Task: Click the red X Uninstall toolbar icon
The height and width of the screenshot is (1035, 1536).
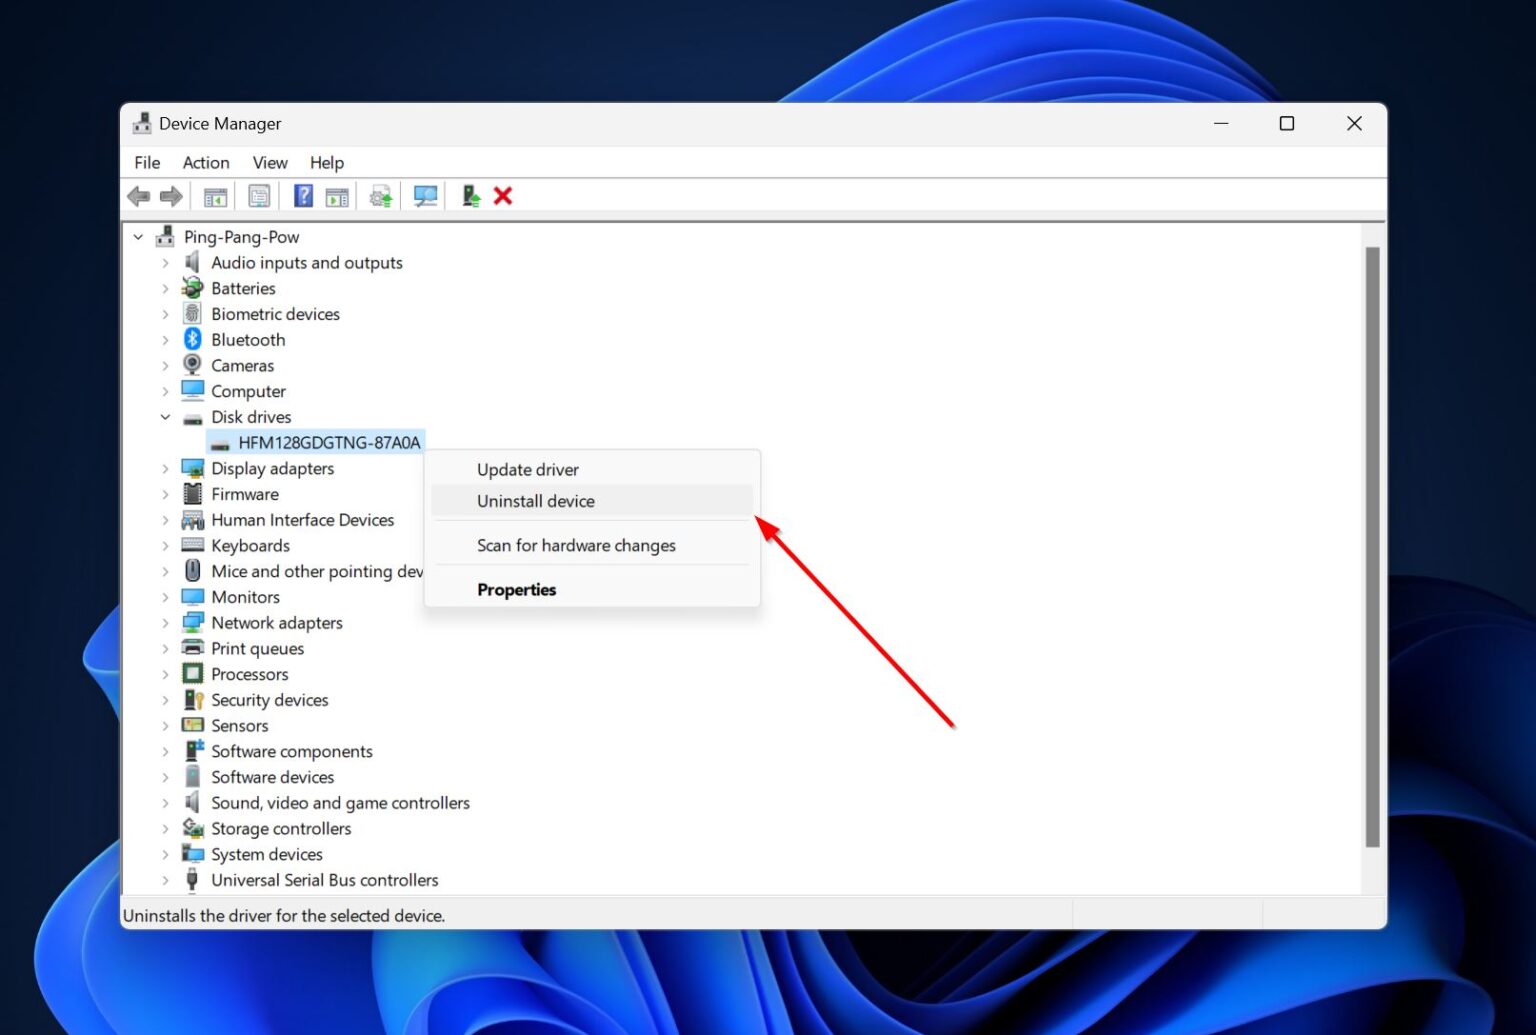Action: tap(503, 195)
